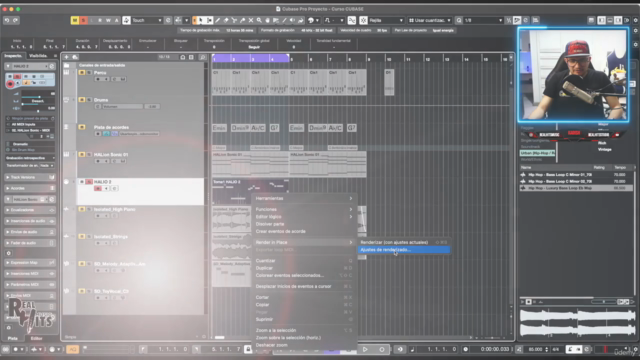Choose Renderizar (con ajustes actuales)

pos(404,242)
